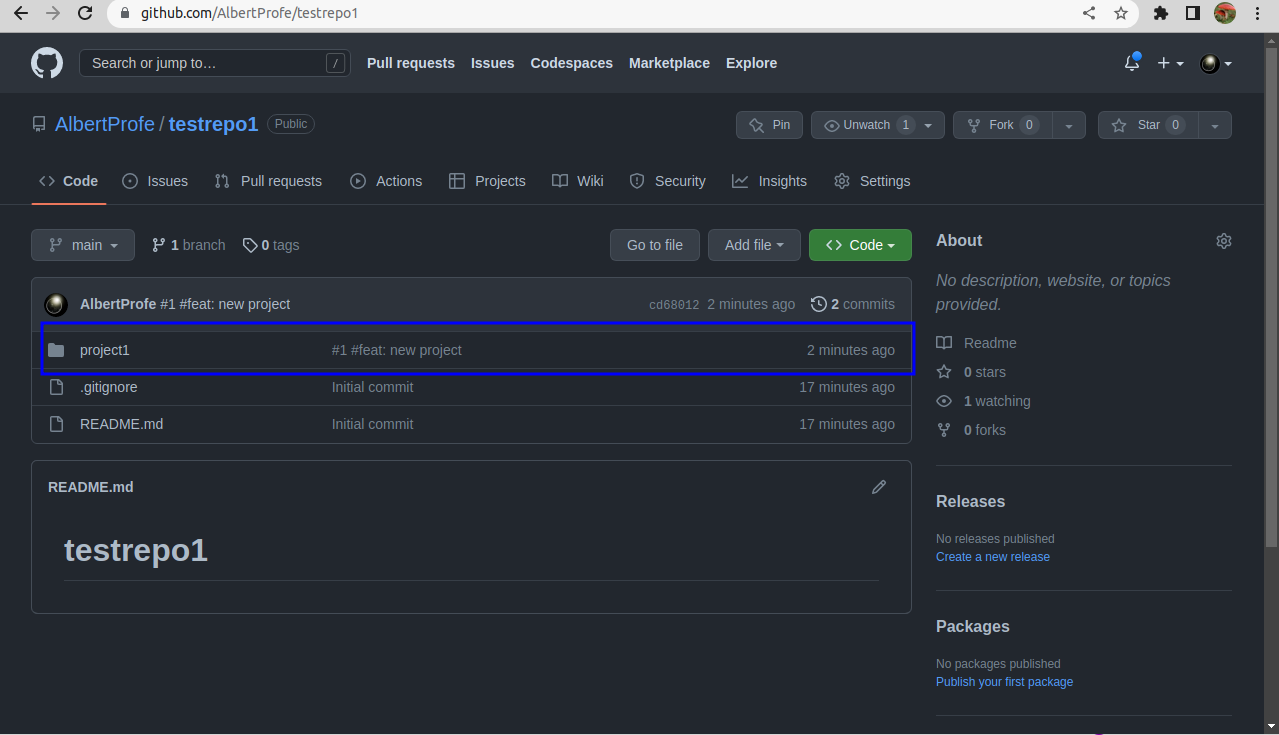Open the Chrome three-dot menu
This screenshot has height=735, width=1279.
[x=1257, y=13]
